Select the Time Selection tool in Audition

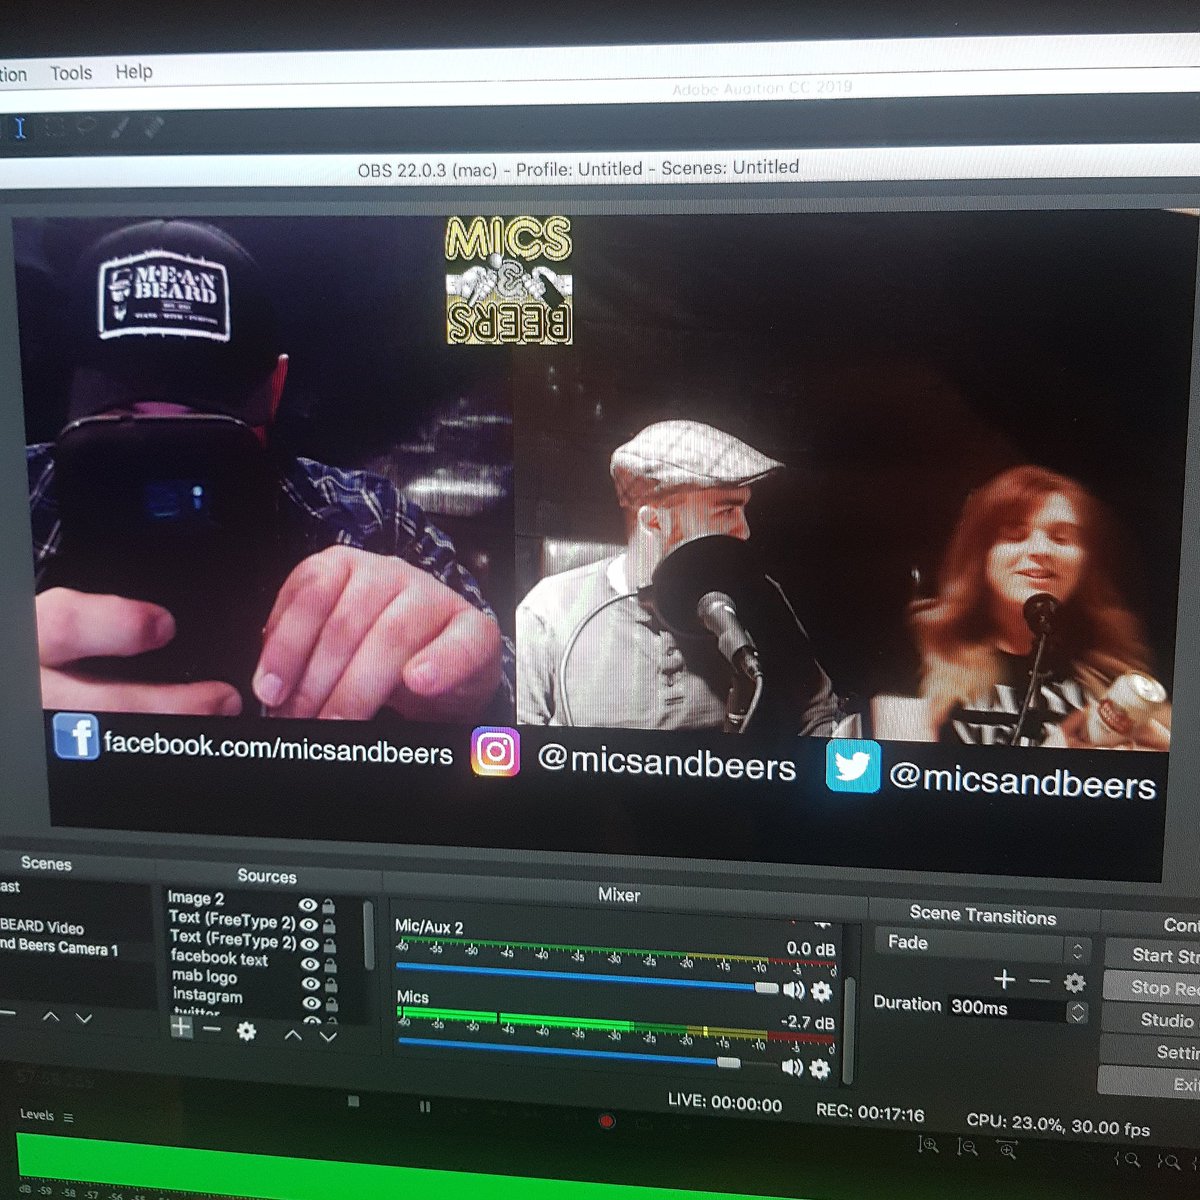(x=19, y=127)
